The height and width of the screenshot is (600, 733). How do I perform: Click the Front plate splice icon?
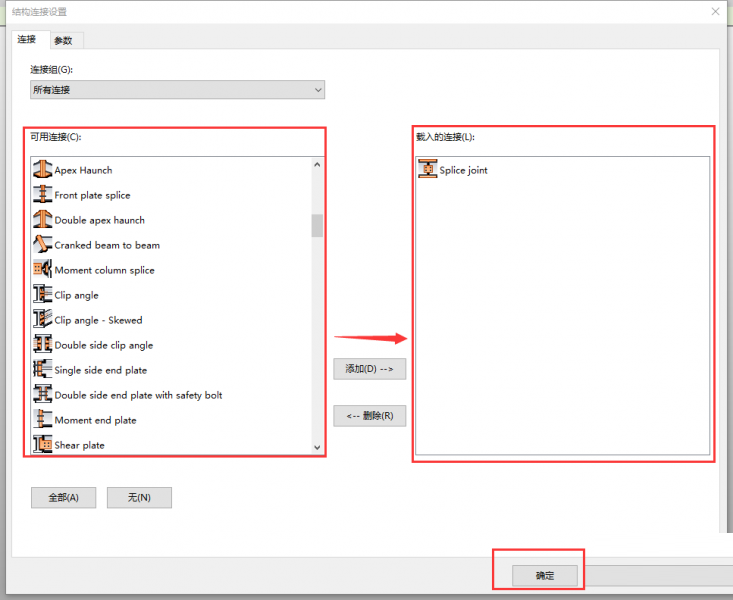point(42,195)
